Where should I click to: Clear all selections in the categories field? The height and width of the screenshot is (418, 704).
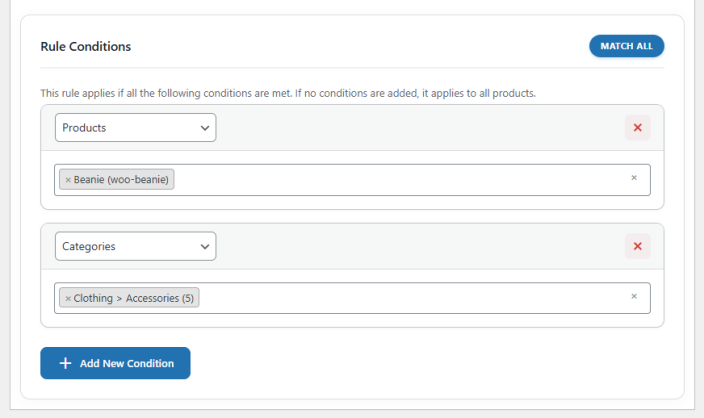coord(634,296)
